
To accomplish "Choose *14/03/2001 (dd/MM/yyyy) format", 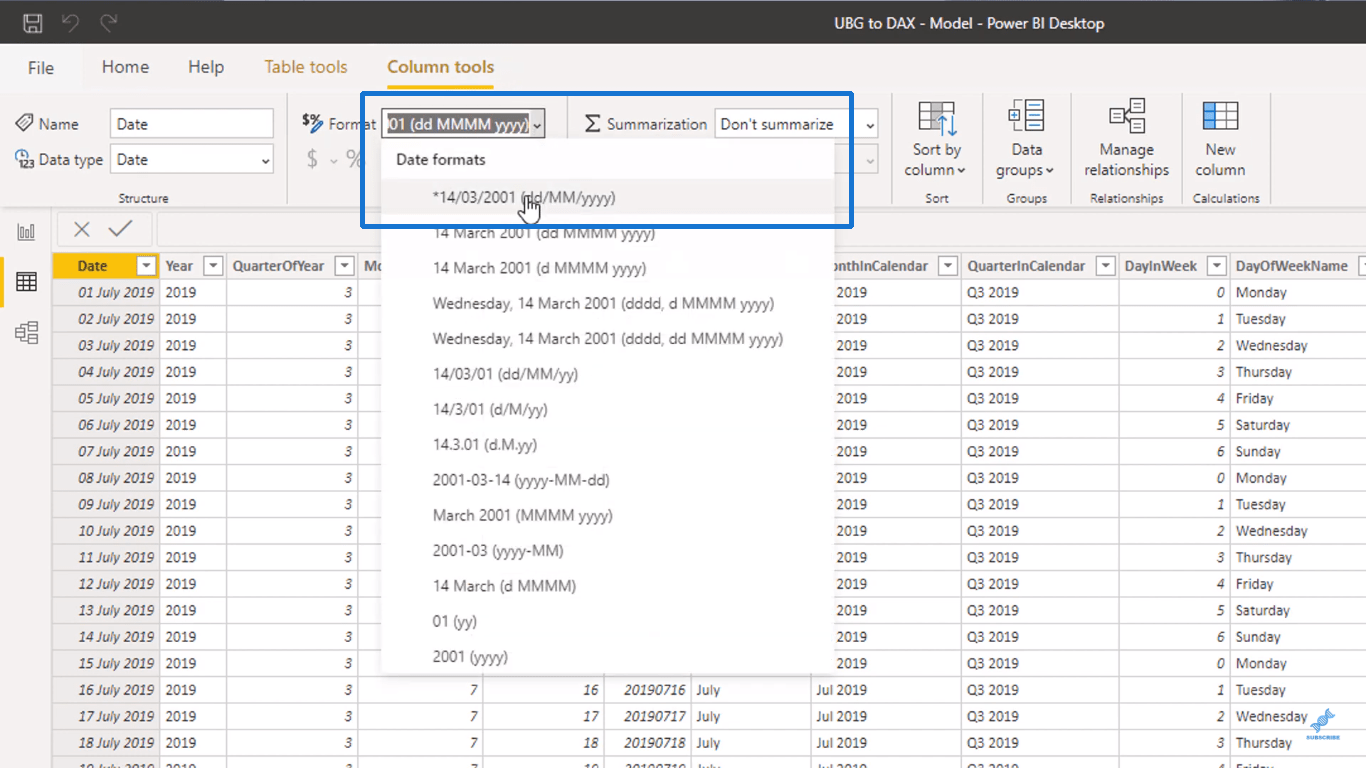I will pyautogui.click(x=607, y=198).
